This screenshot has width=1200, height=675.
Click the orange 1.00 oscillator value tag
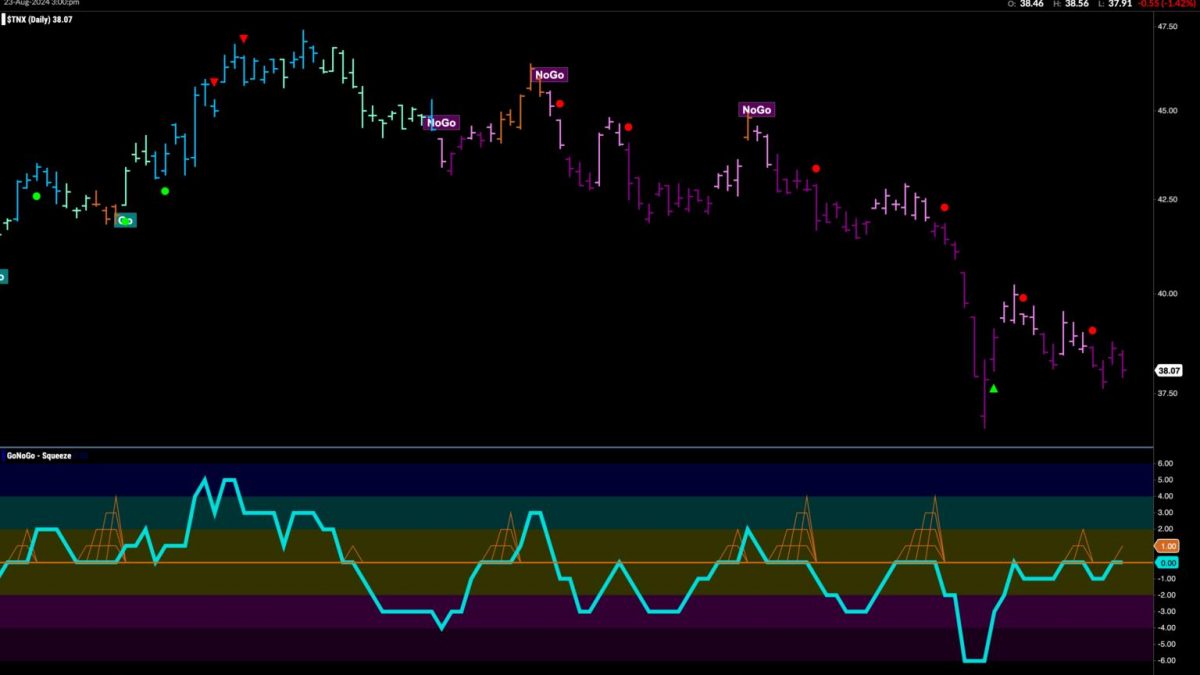[1168, 546]
